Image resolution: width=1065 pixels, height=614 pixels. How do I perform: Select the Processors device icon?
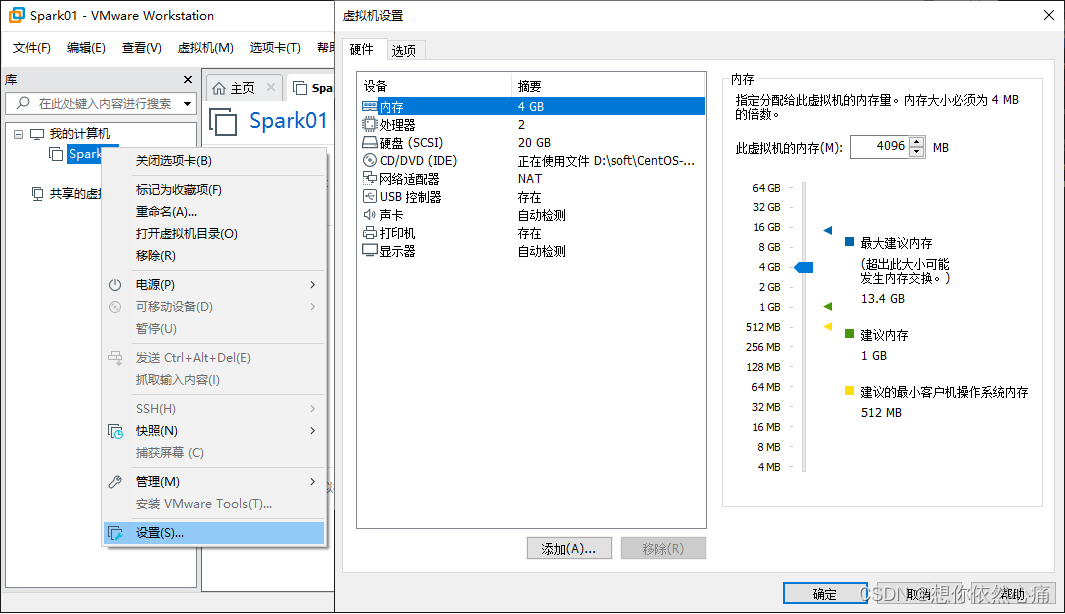coord(369,124)
